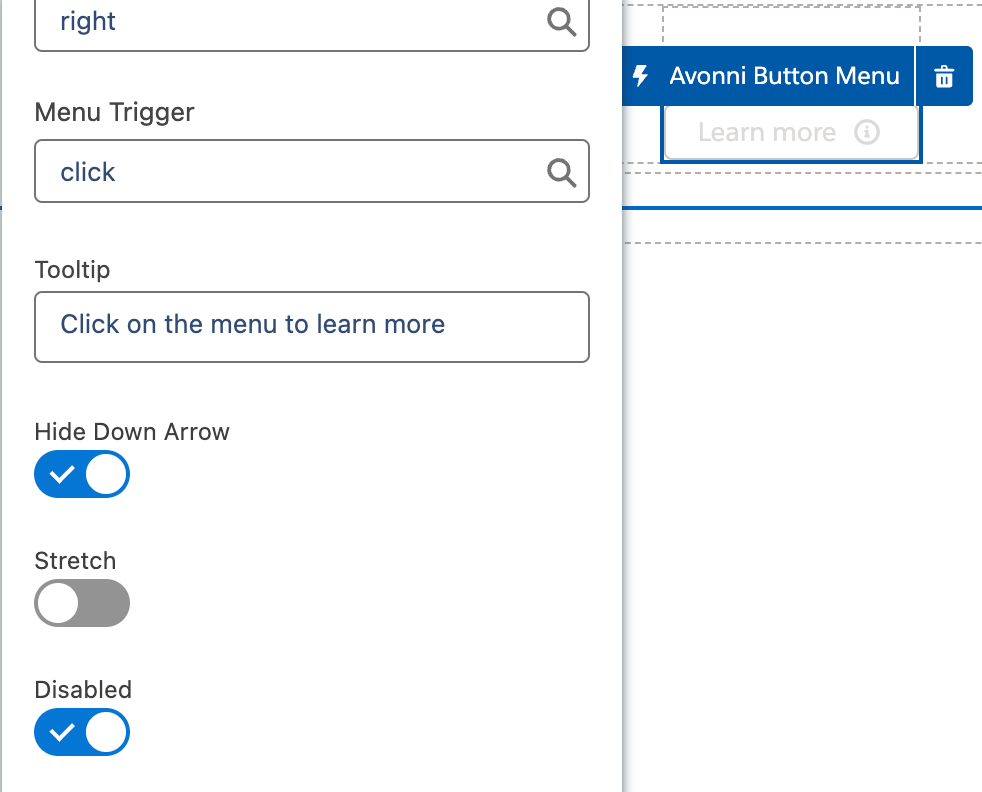
Task: Focus the Tooltip text field
Action: (311, 326)
